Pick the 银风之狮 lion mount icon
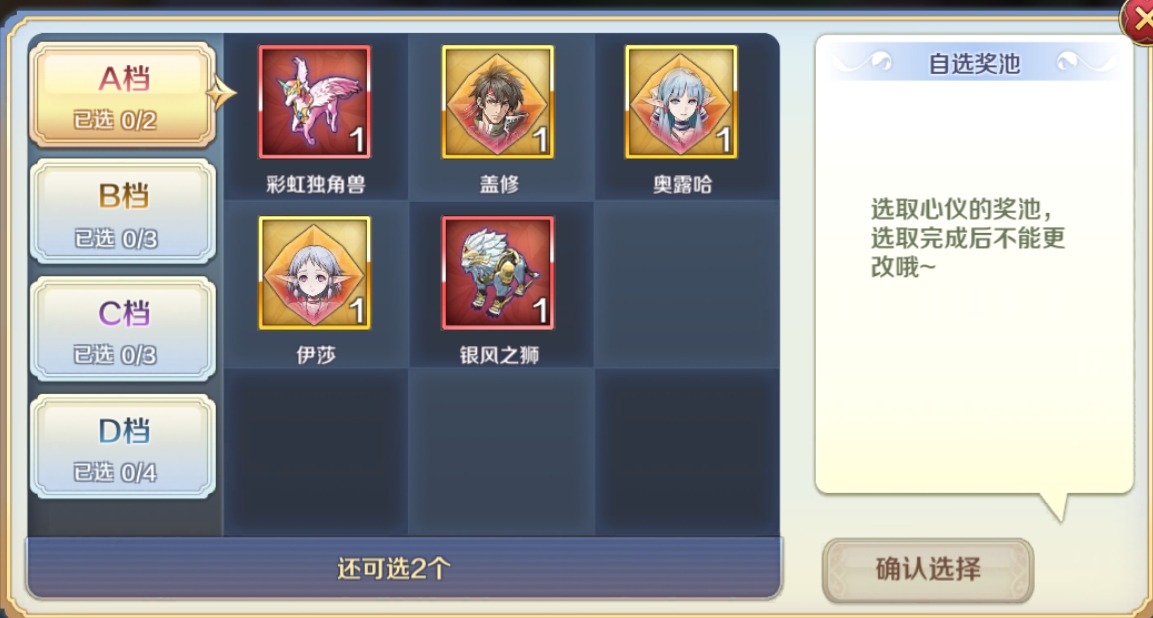 coord(498,272)
